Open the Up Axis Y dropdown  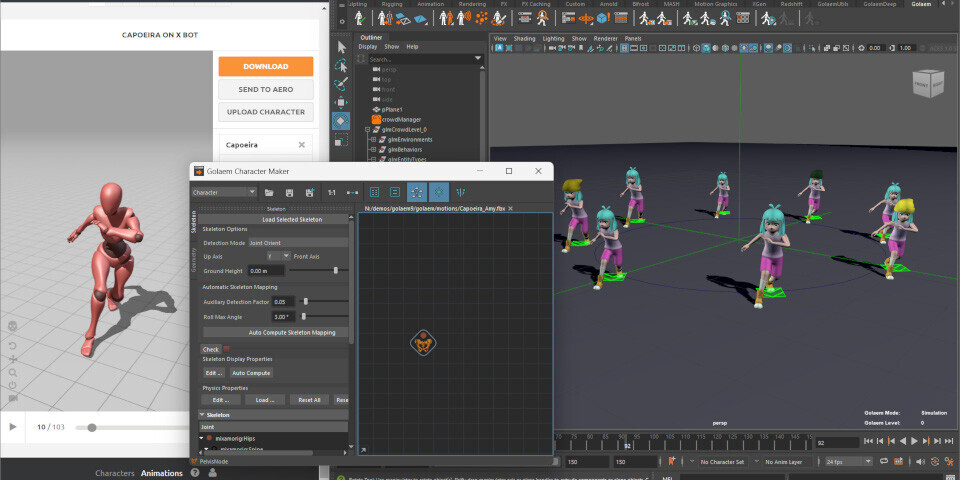(278, 256)
